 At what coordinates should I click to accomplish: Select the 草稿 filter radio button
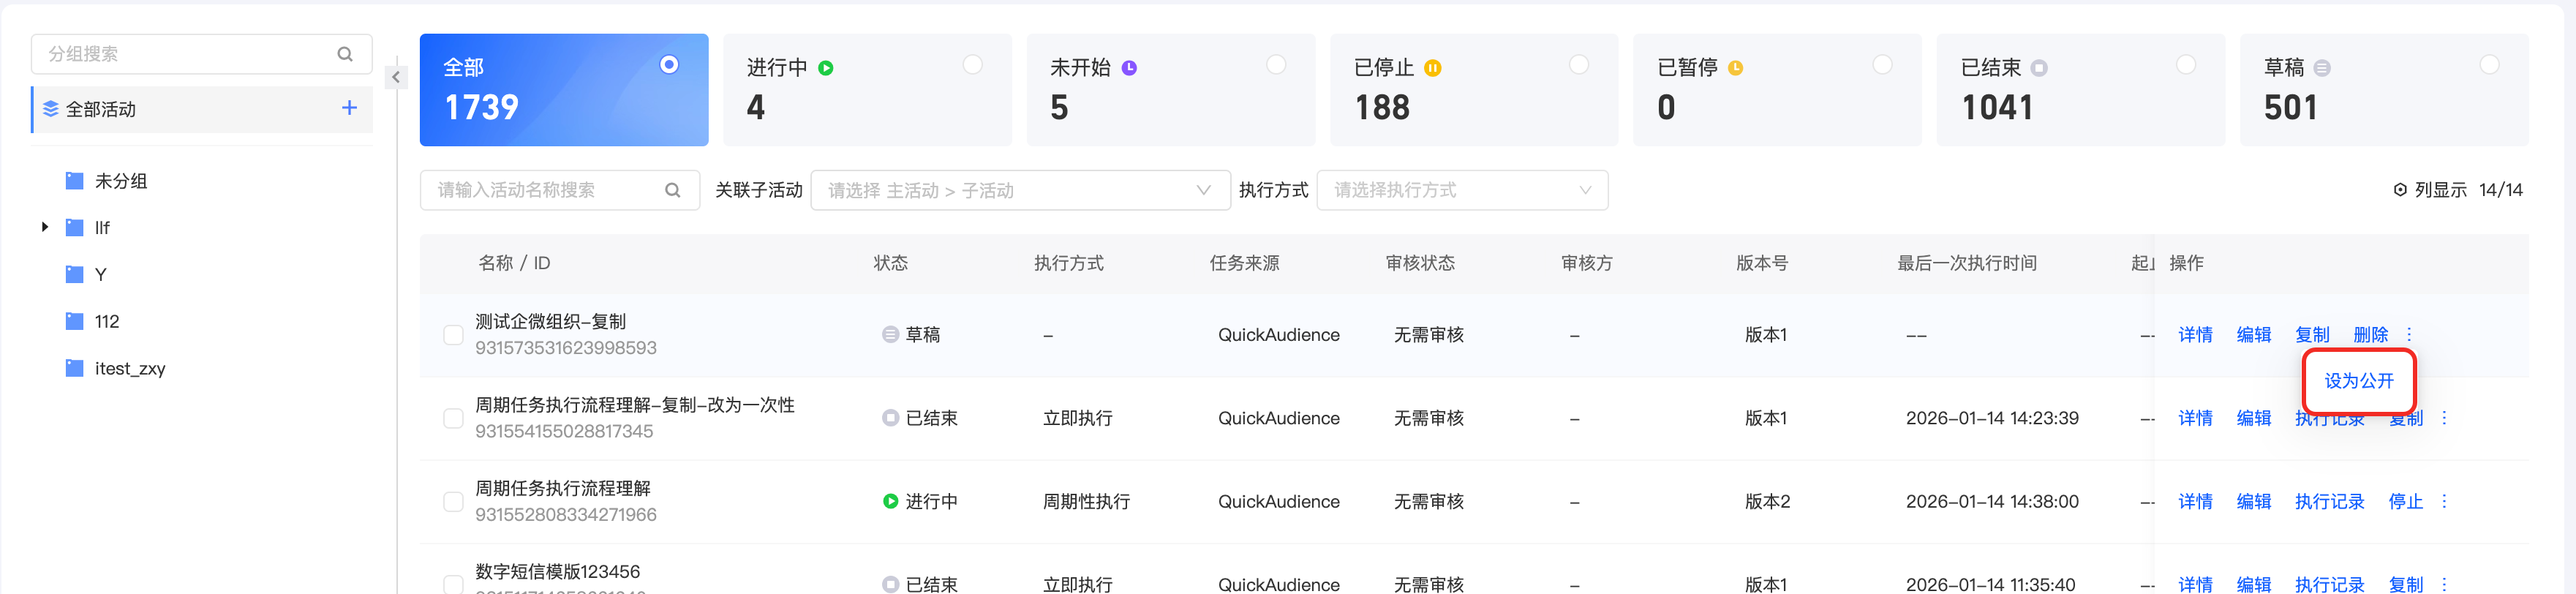pos(2489,65)
